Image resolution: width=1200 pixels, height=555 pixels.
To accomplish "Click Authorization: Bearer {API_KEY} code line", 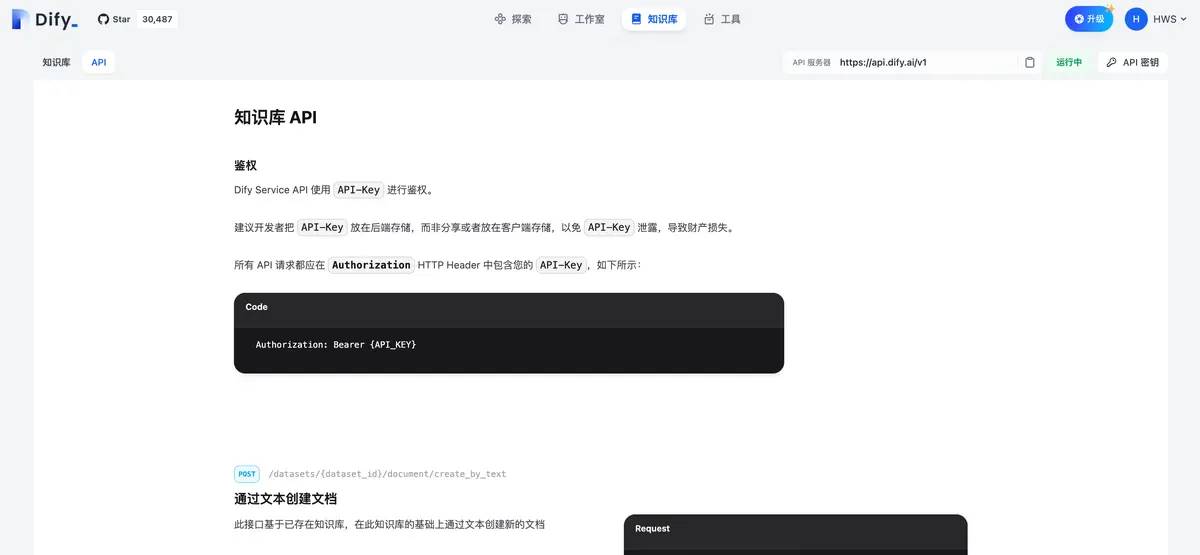I will 336,344.
